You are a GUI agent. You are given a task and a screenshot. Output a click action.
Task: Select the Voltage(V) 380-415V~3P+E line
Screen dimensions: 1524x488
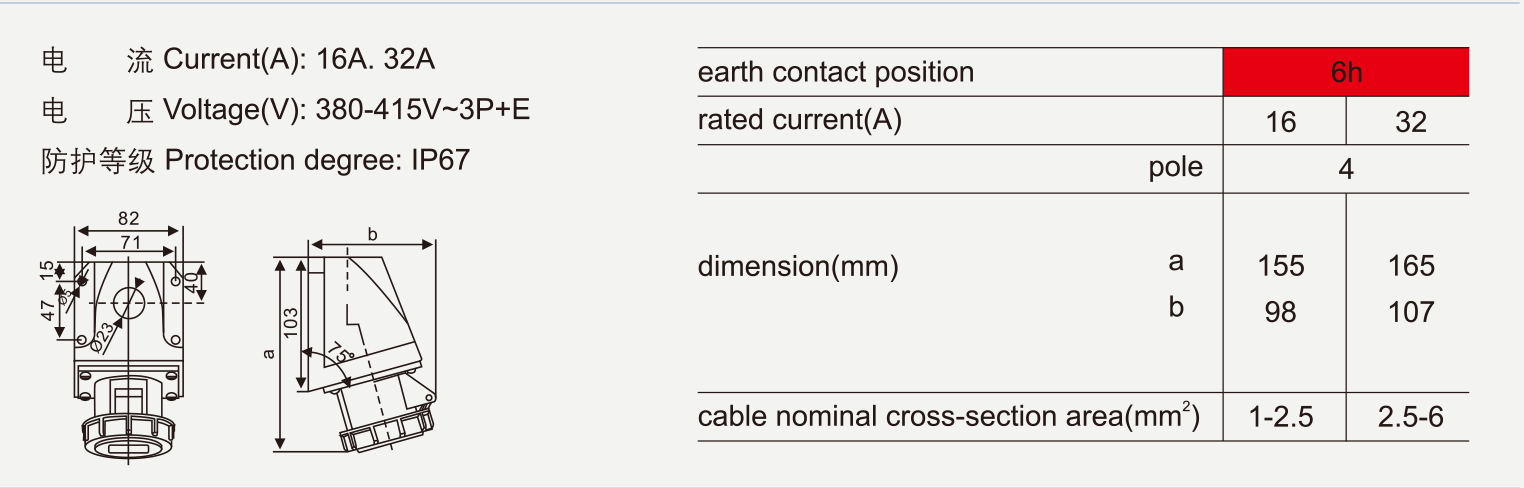[285, 109]
